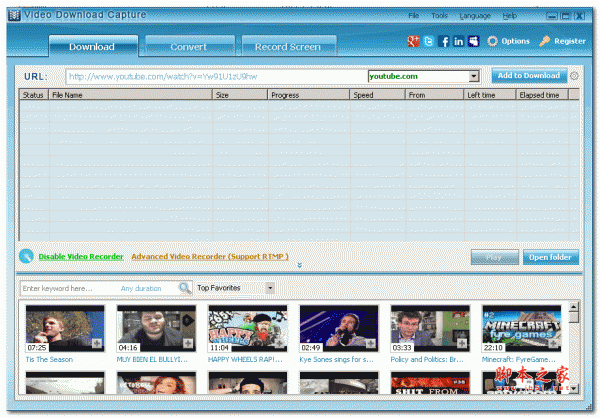Open the 'Tis The Season' video thumbnail
The height and width of the screenshot is (418, 600).
65,328
